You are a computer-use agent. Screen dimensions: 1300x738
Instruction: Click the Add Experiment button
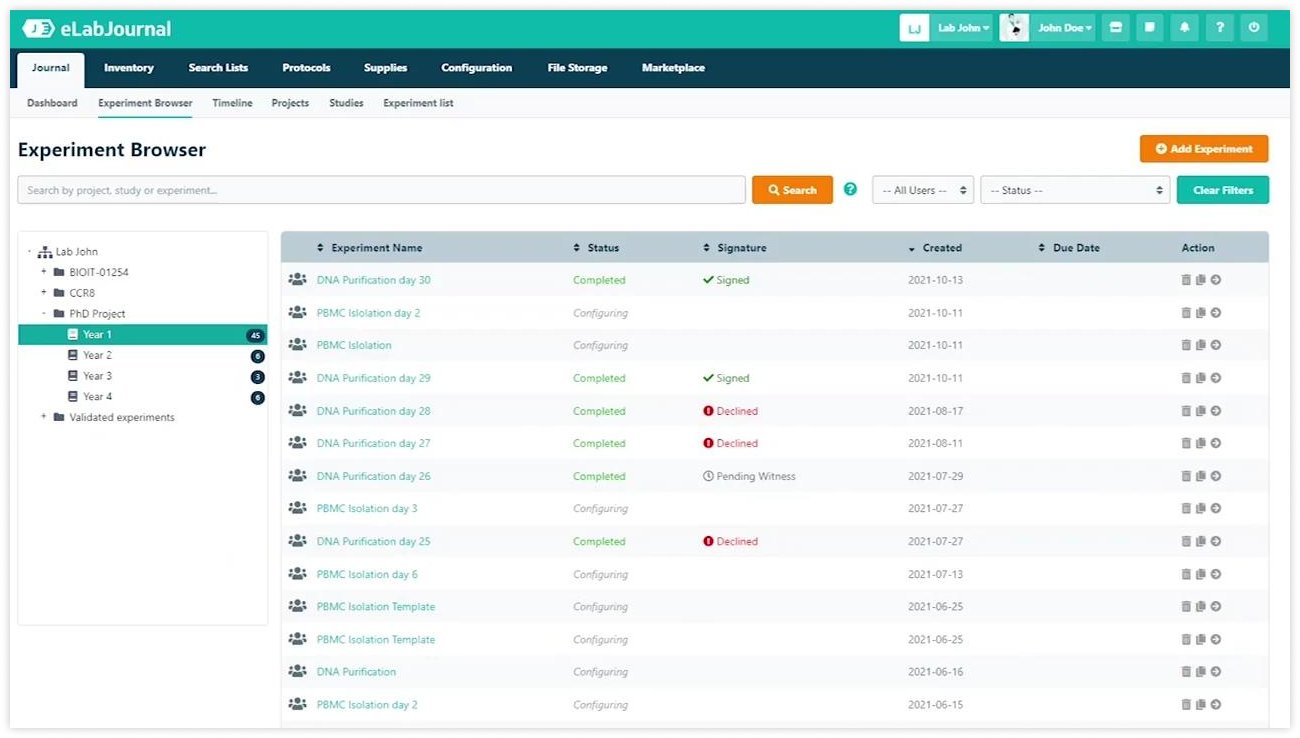(x=1204, y=148)
